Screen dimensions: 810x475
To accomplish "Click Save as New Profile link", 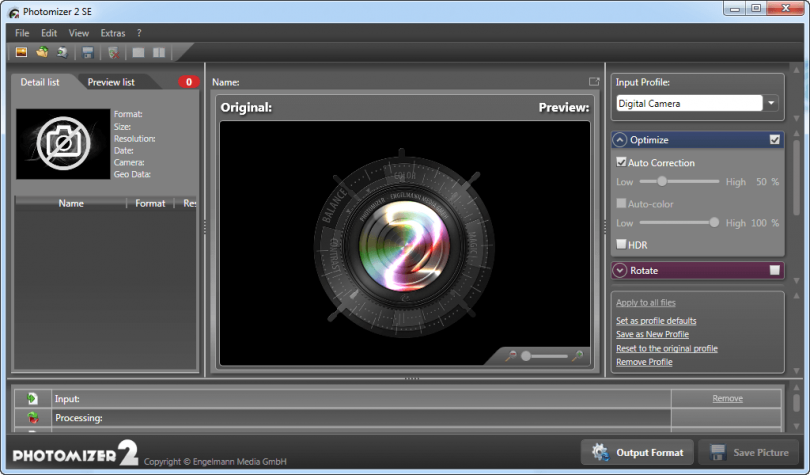I will (x=652, y=334).
